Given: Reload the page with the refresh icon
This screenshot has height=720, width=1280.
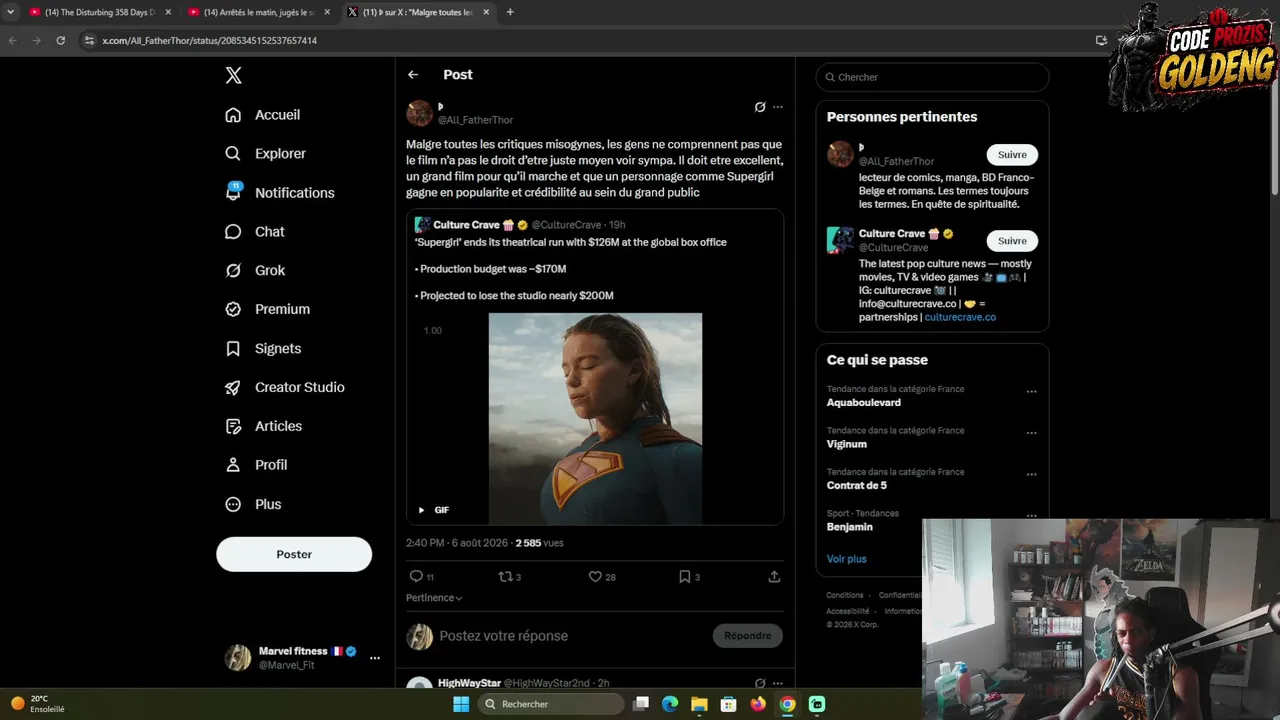Looking at the screenshot, I should click(x=61, y=40).
